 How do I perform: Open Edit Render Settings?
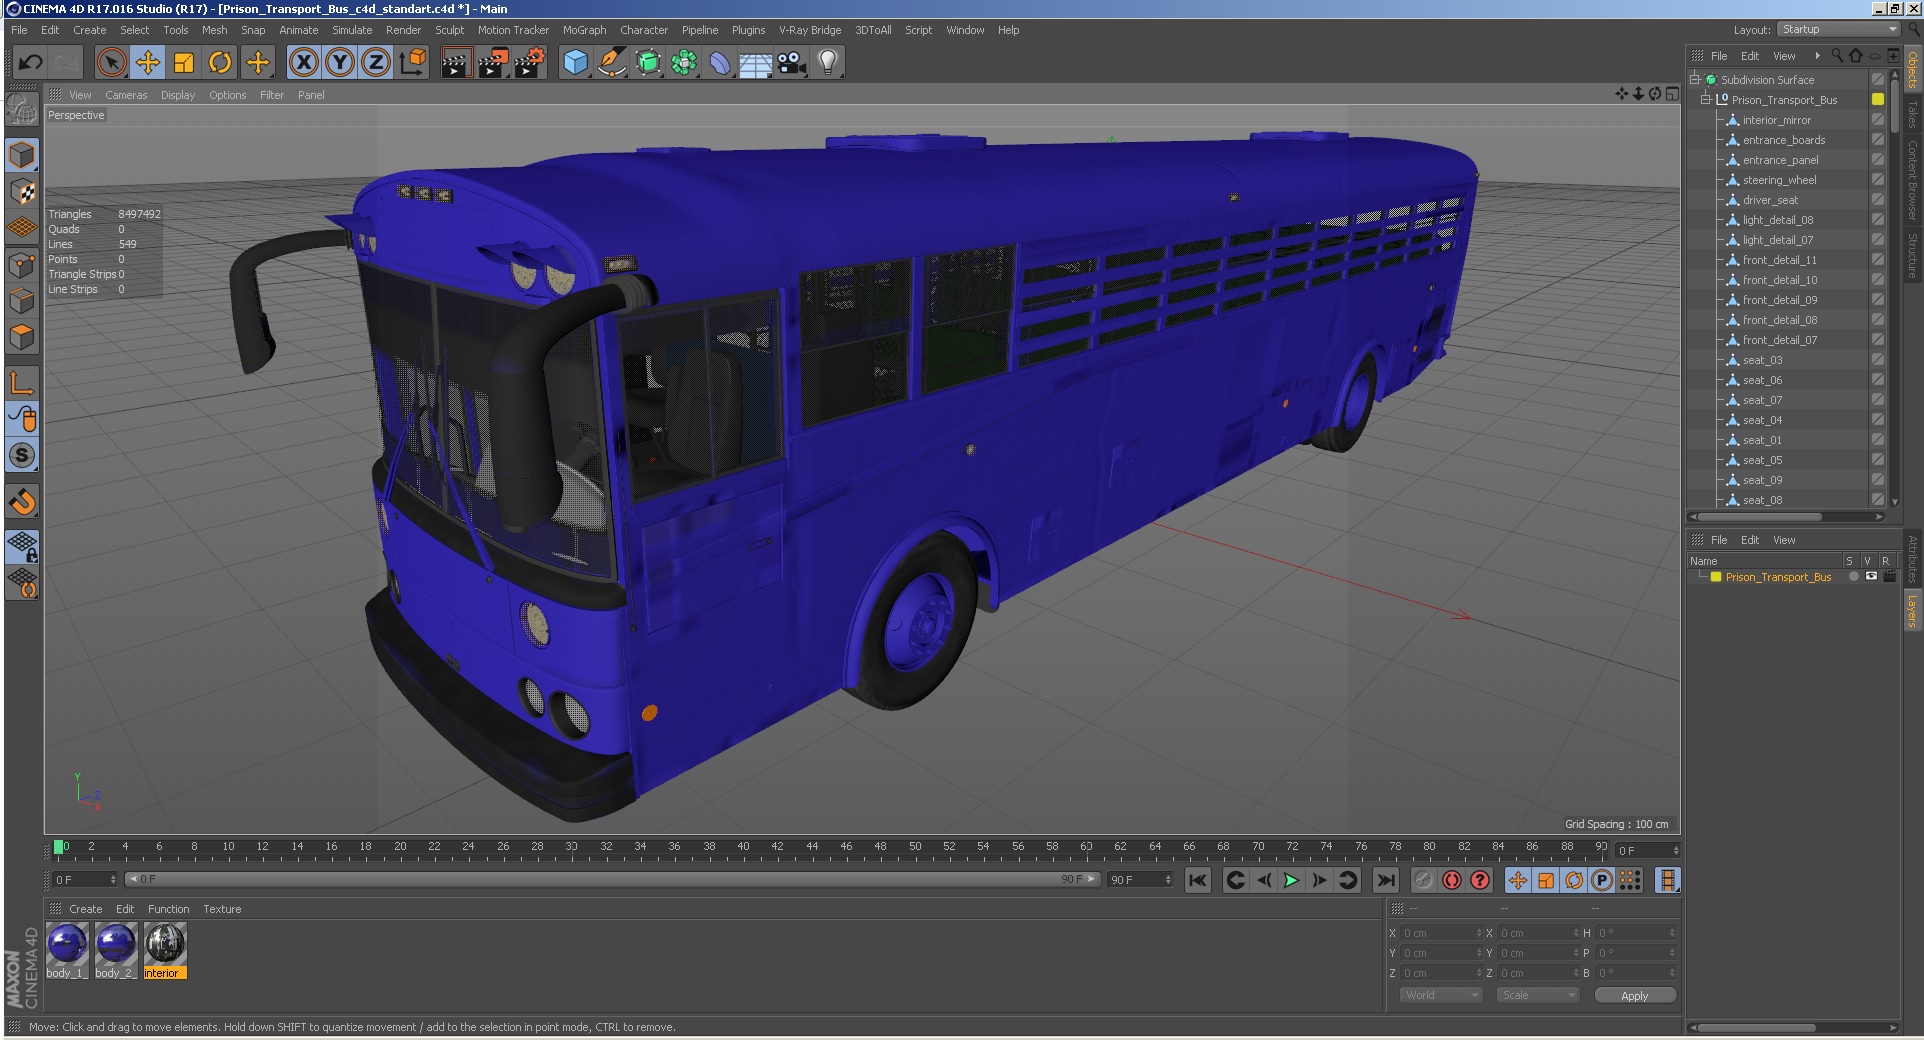point(529,63)
